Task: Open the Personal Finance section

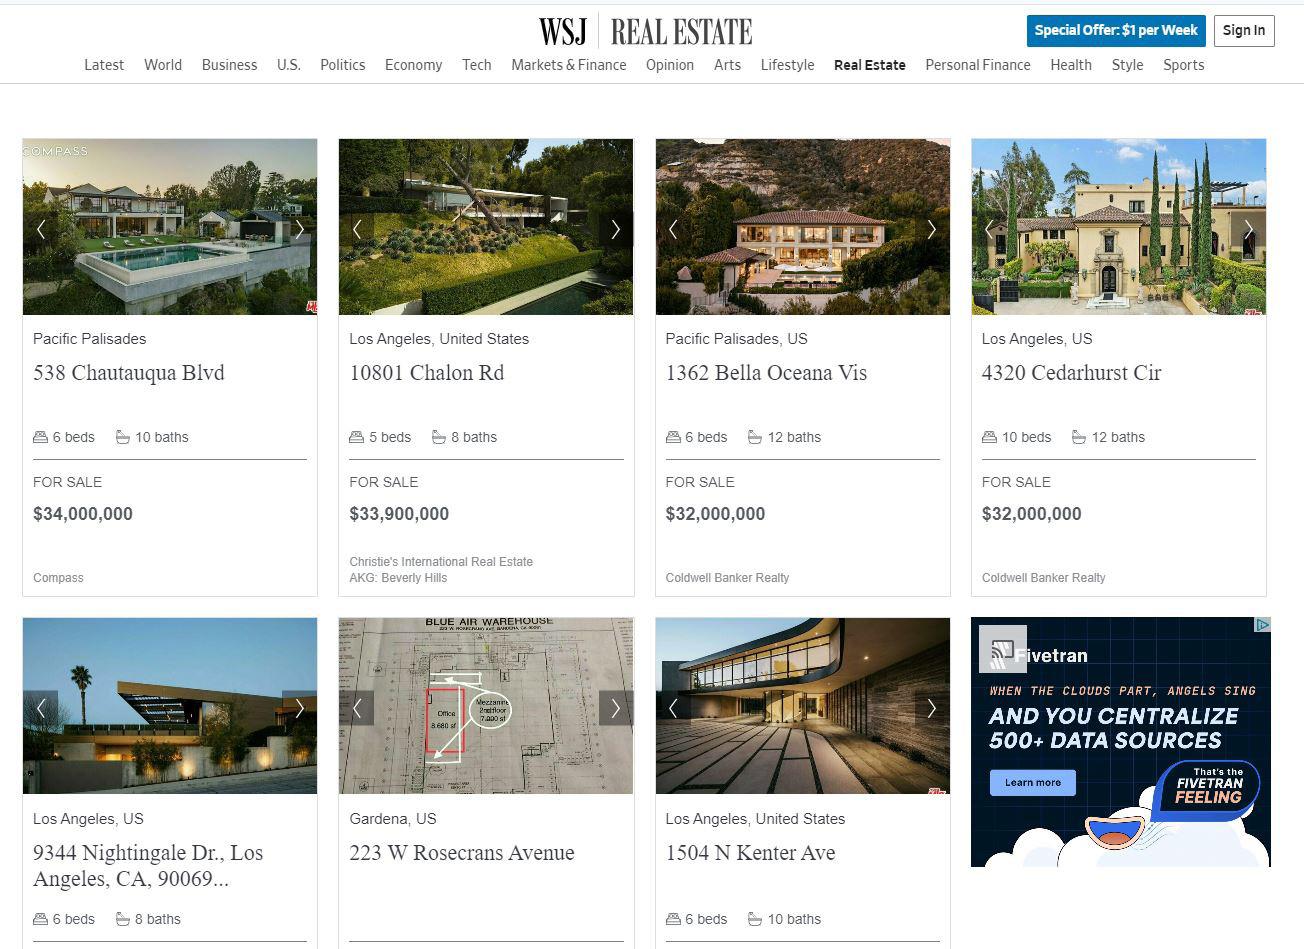Action: coord(978,65)
